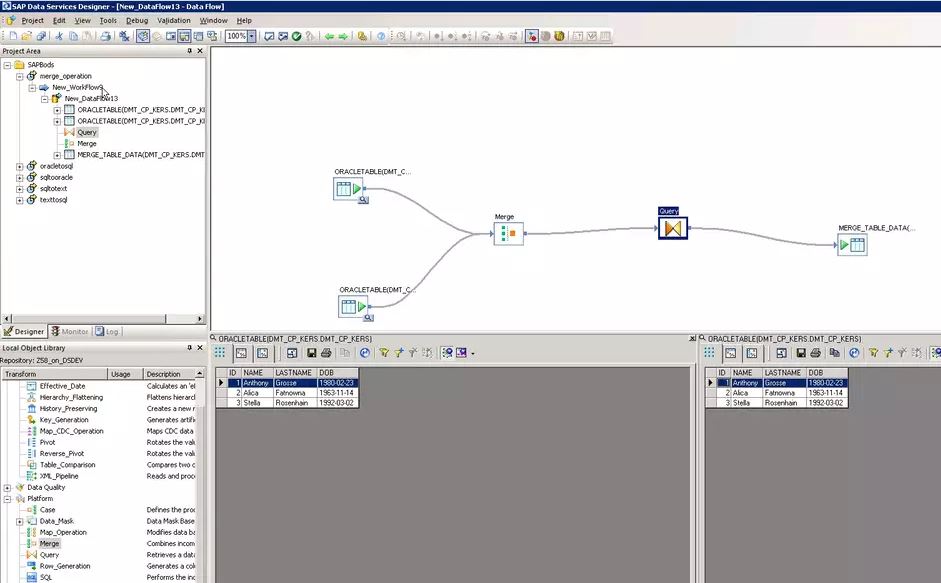Screen dimensions: 941x583
Task: Click 'Stella' cell in right data viewer
Action: 745,403
